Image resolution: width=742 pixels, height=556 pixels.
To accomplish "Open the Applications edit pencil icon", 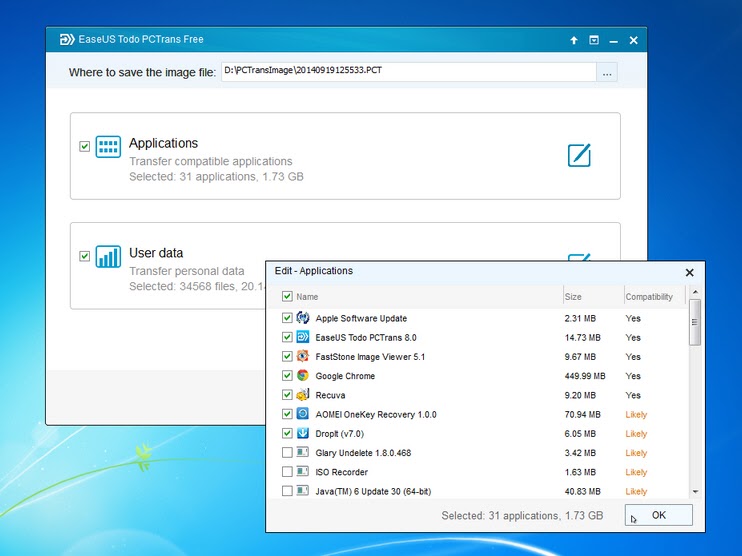I will pyautogui.click(x=579, y=155).
